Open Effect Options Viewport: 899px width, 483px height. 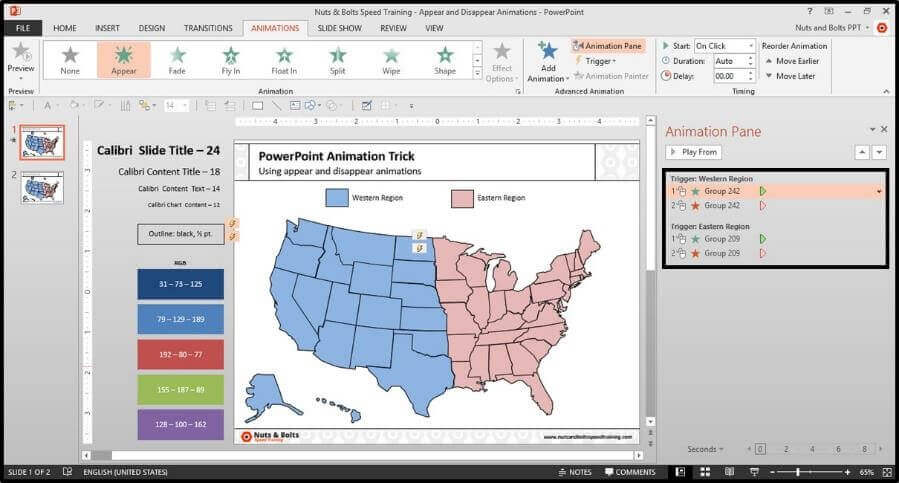[502, 62]
